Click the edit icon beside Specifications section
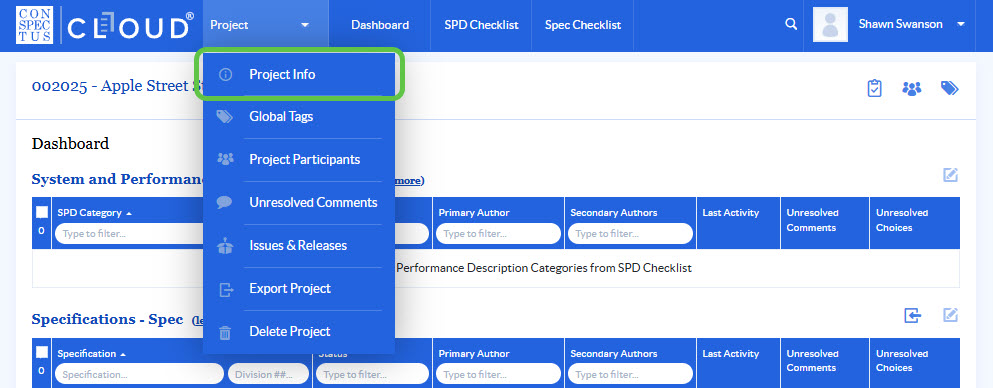The width and height of the screenshot is (993, 388). click(951, 315)
